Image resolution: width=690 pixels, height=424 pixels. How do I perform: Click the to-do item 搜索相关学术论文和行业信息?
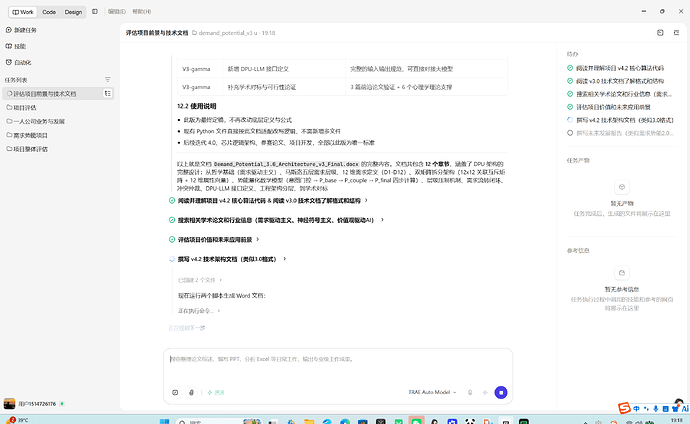(620, 94)
